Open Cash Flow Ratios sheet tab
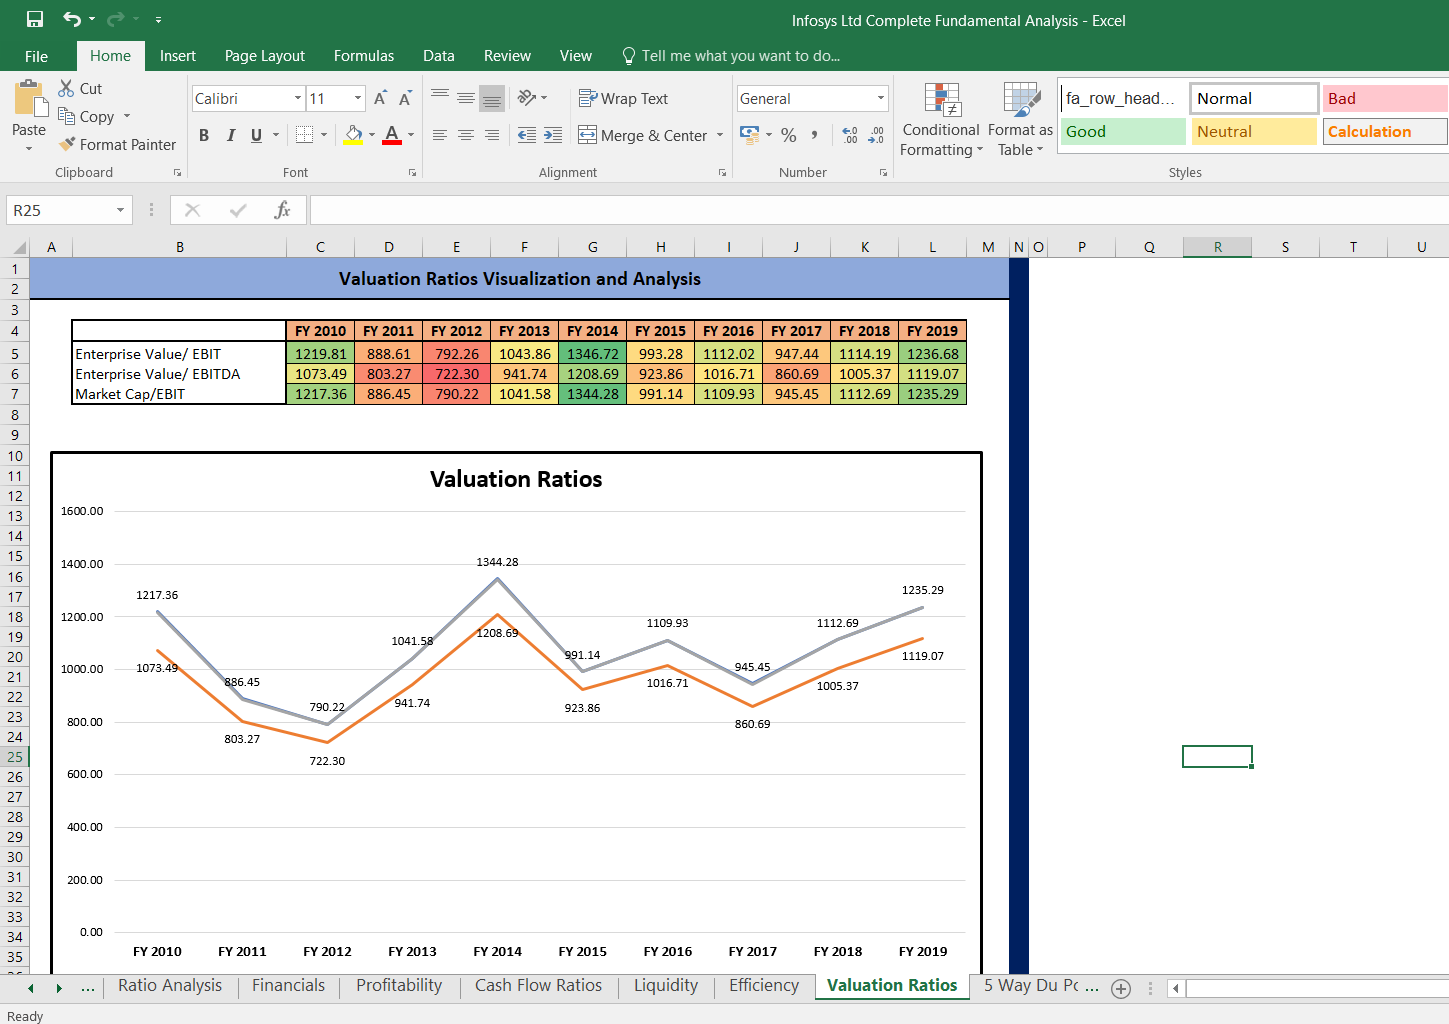Screen dimensions: 1449x1024 539,985
